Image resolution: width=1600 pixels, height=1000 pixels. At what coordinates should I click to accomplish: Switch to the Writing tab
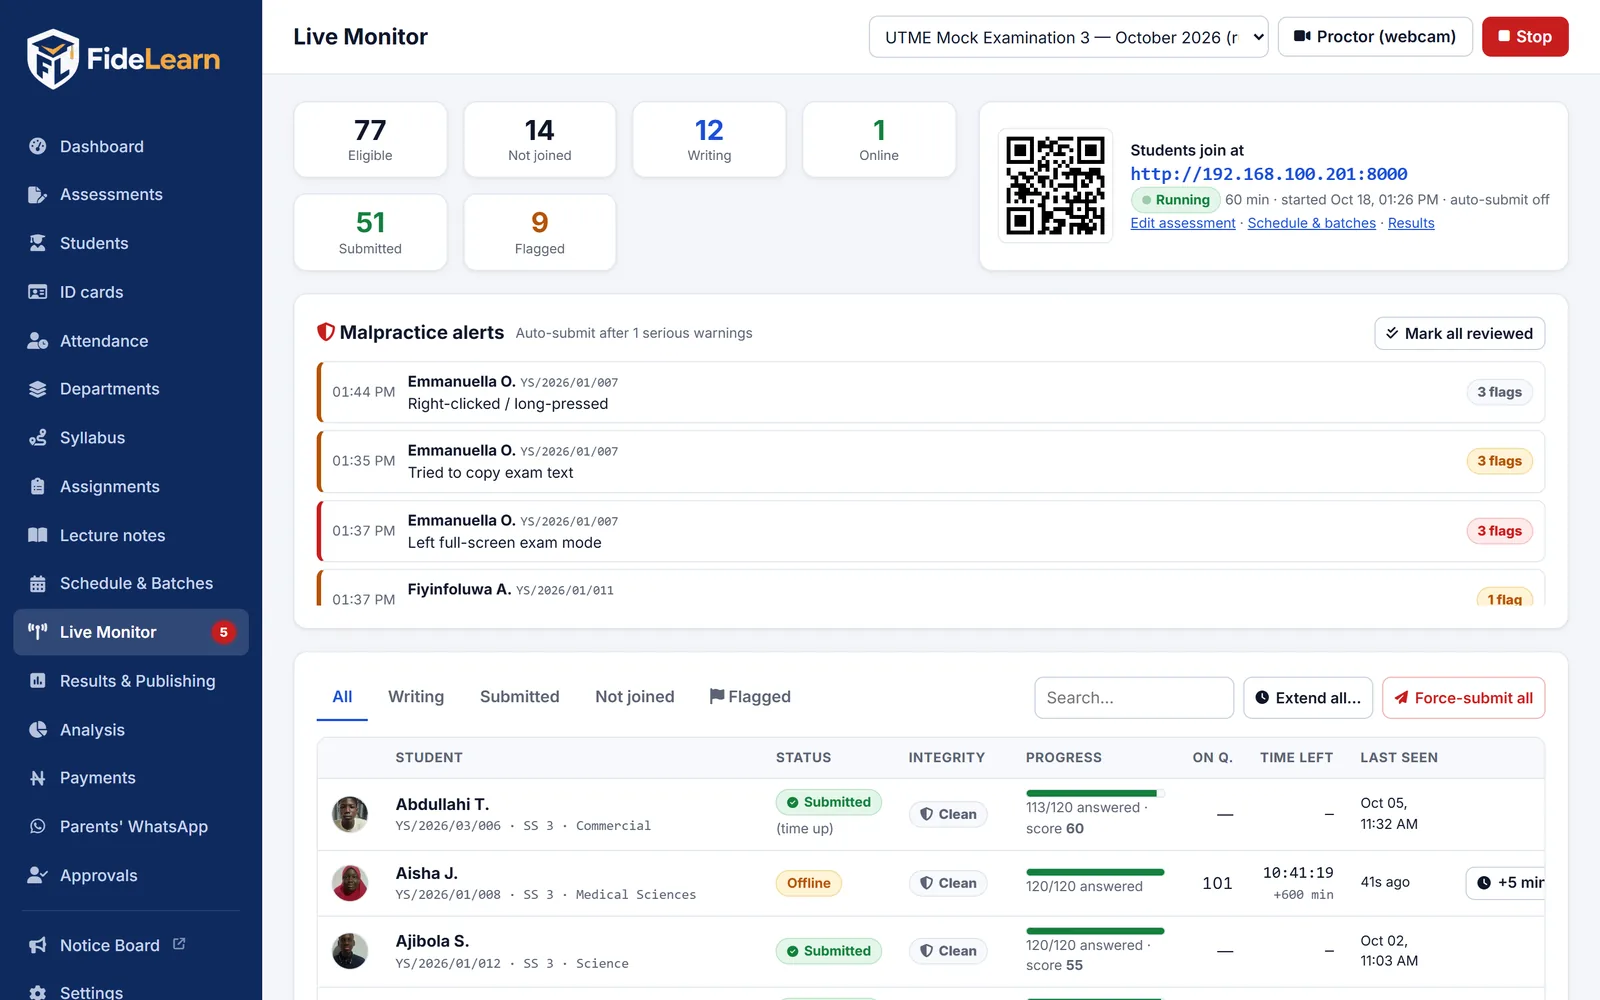click(416, 697)
